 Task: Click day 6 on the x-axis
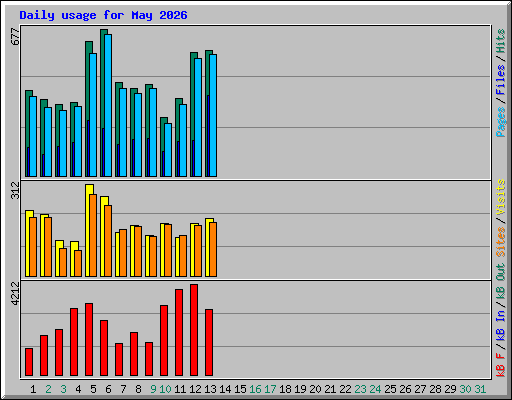[x=108, y=389]
